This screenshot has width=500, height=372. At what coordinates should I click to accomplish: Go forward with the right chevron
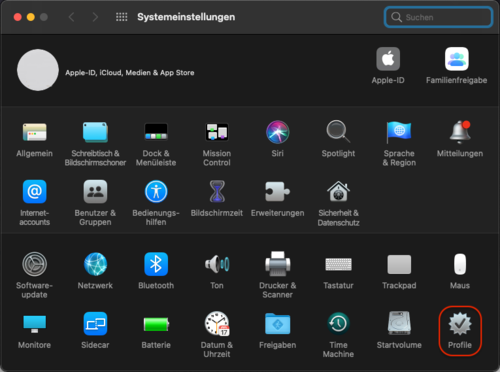click(95, 17)
